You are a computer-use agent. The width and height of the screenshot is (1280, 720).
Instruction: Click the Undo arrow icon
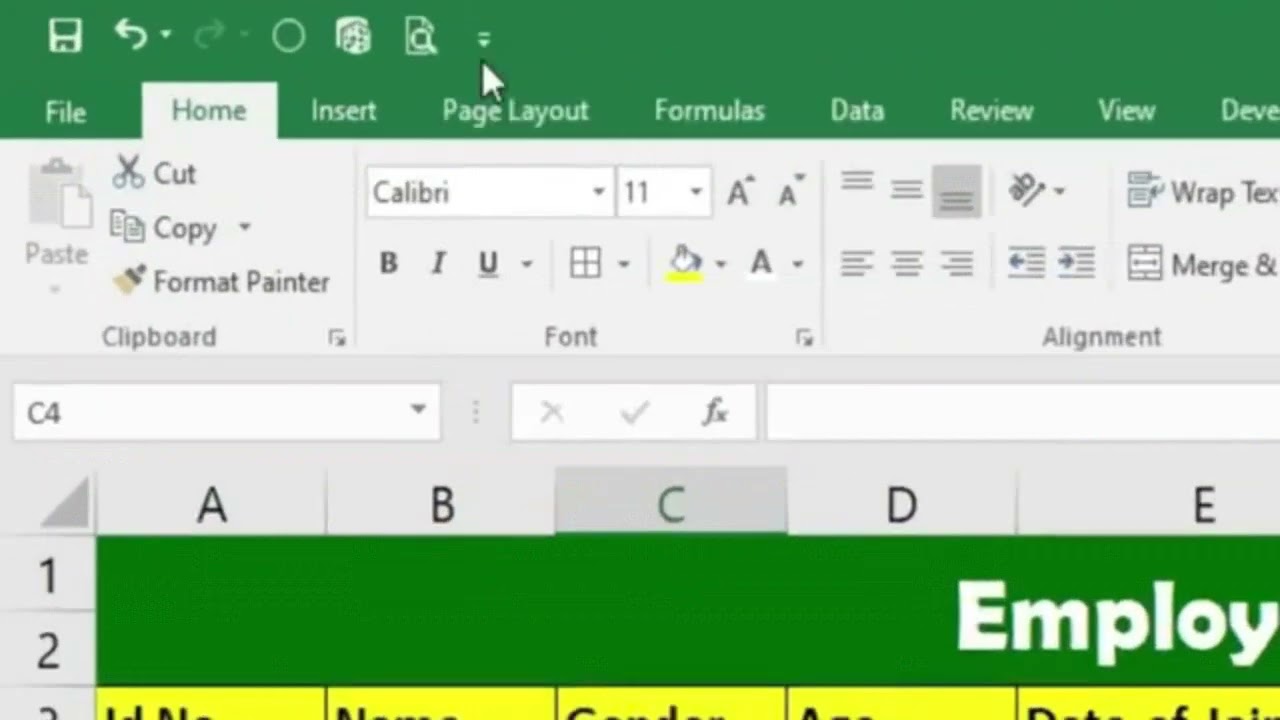click(x=131, y=35)
